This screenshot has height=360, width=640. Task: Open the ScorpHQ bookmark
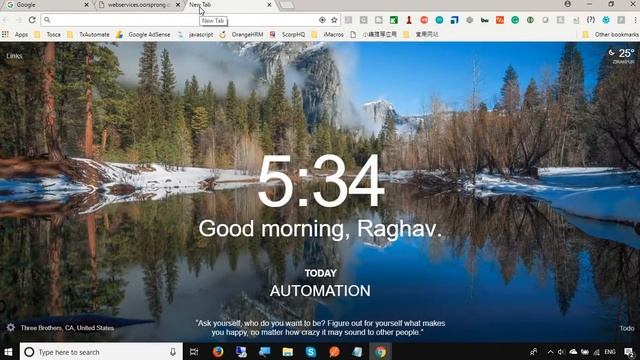(x=287, y=35)
